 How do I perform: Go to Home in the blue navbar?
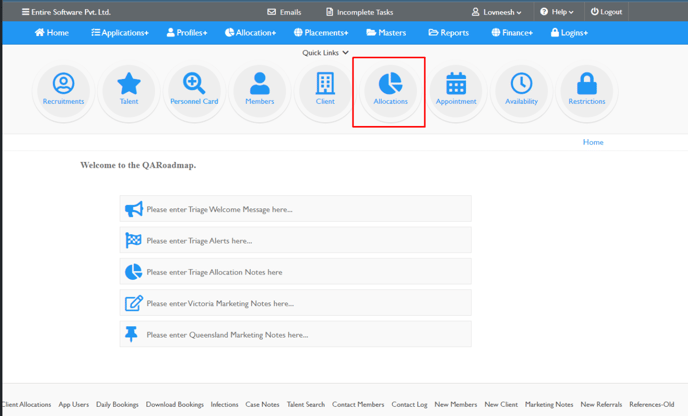52,32
